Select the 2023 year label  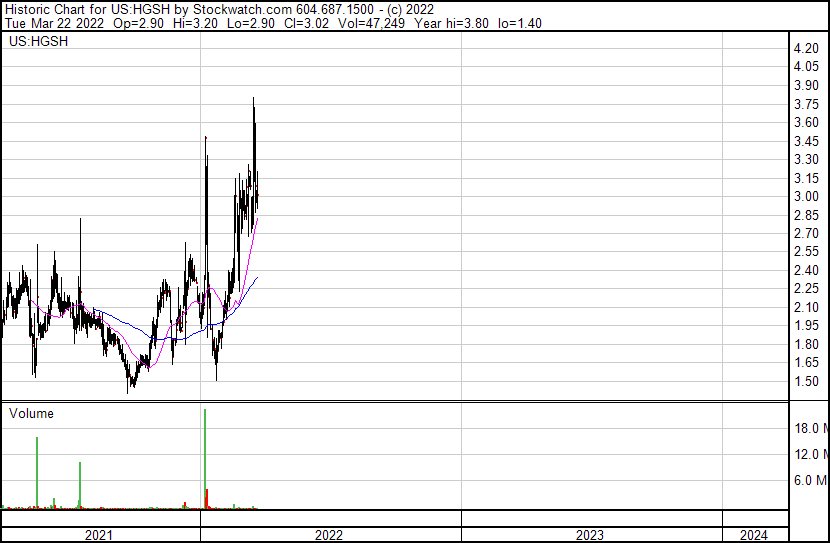[x=590, y=535]
